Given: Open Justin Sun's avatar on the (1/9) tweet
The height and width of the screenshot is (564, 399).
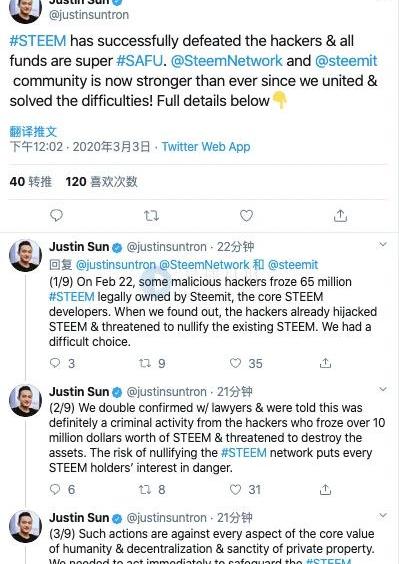Looking at the screenshot, I should point(25,255).
